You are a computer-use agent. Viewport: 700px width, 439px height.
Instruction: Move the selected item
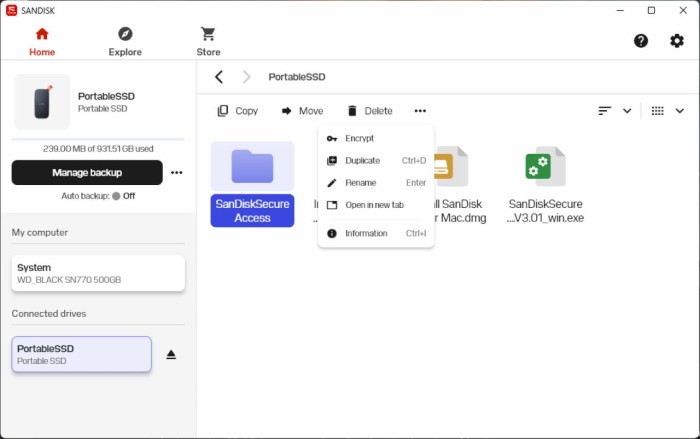[302, 111]
